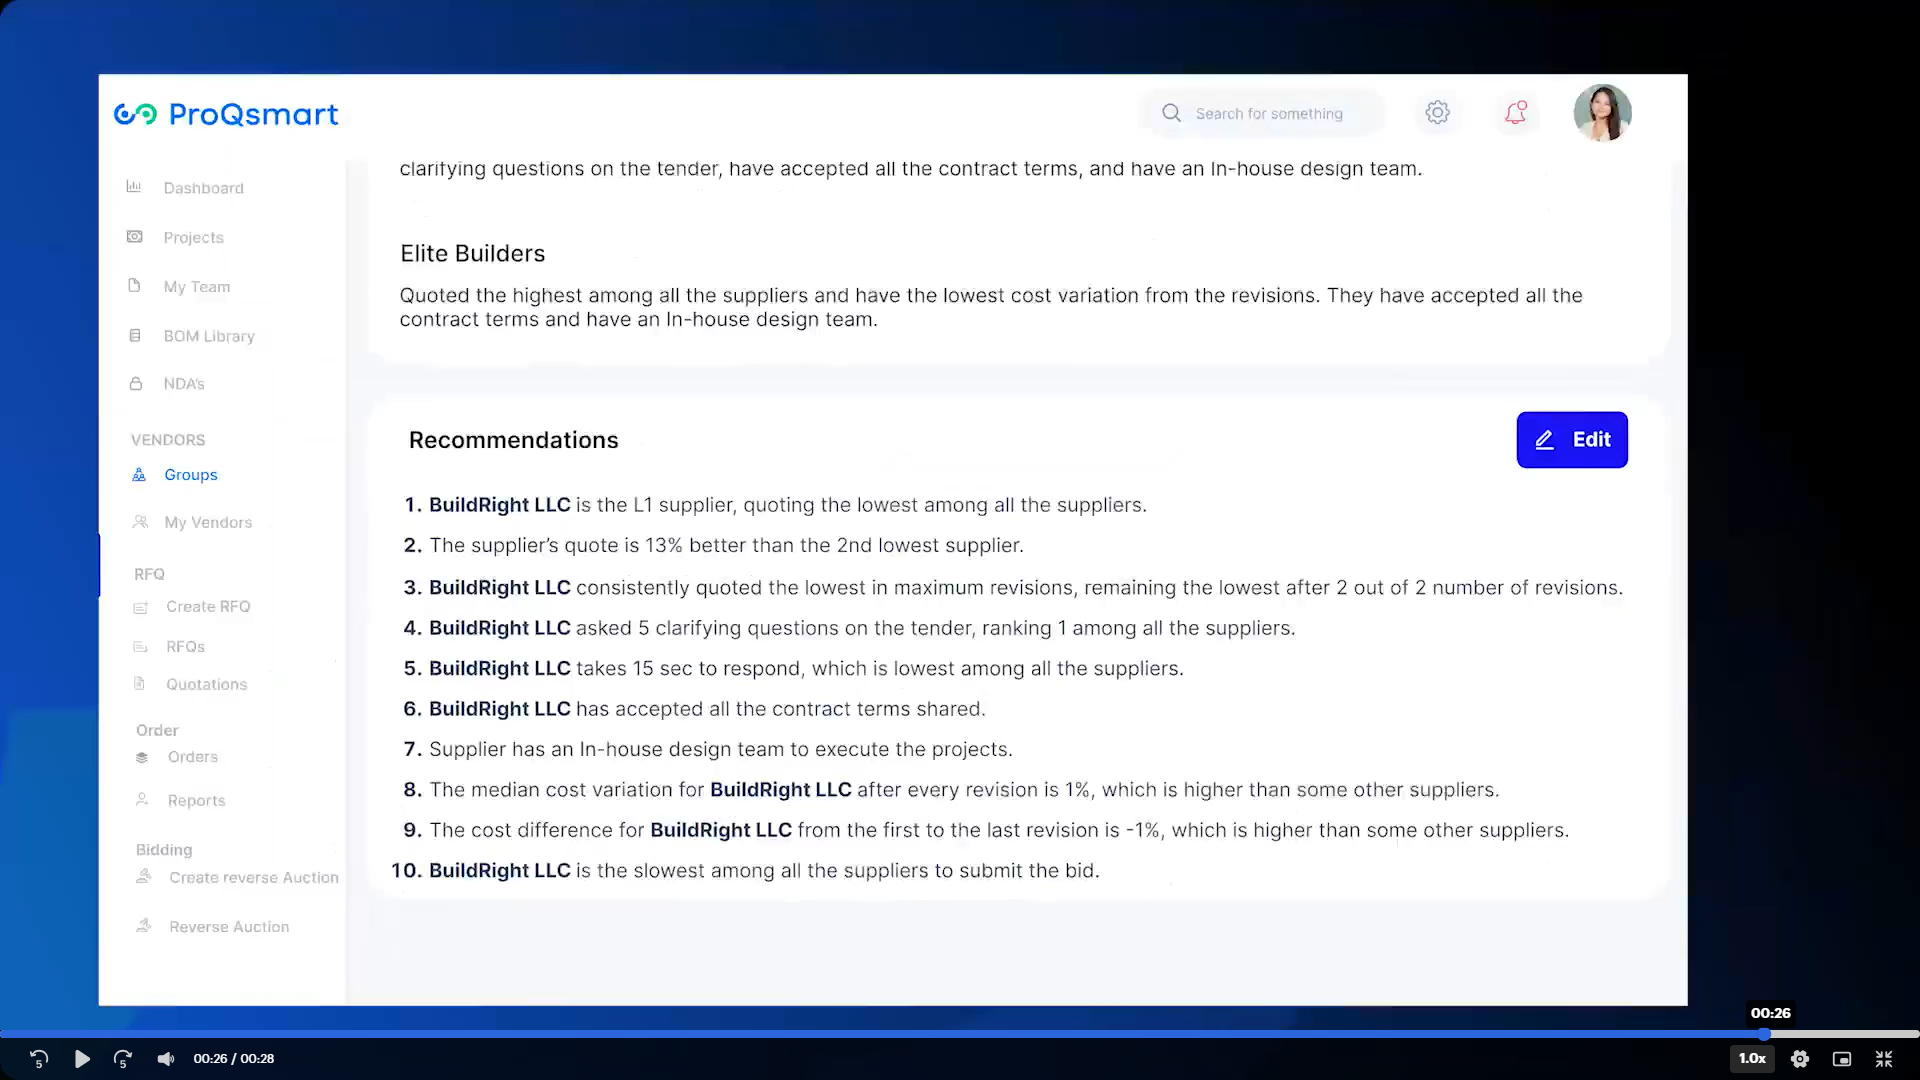1920x1080 pixels.
Task: Click the Dashboard chart icon
Action: 134,187
